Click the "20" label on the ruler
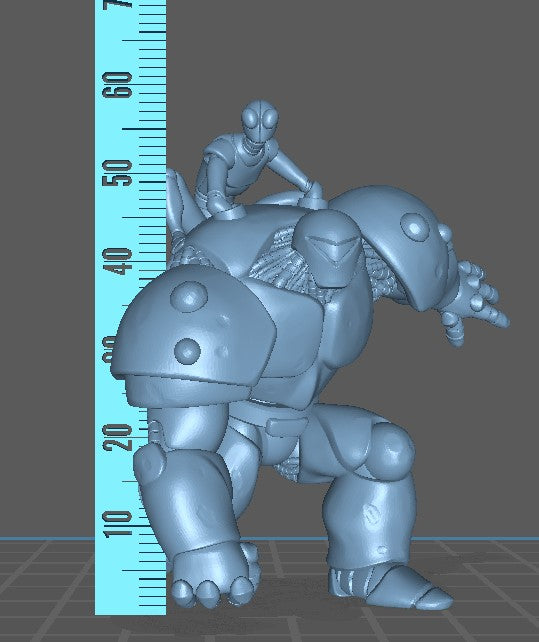 click(118, 437)
